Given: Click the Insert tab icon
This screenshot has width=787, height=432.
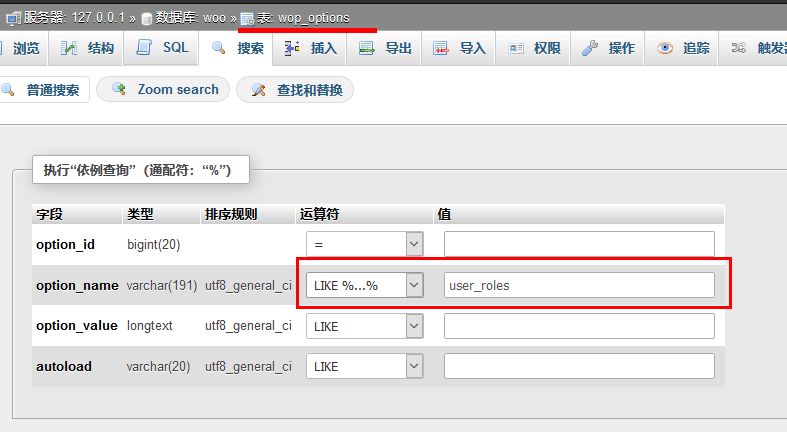Looking at the screenshot, I should [291, 48].
